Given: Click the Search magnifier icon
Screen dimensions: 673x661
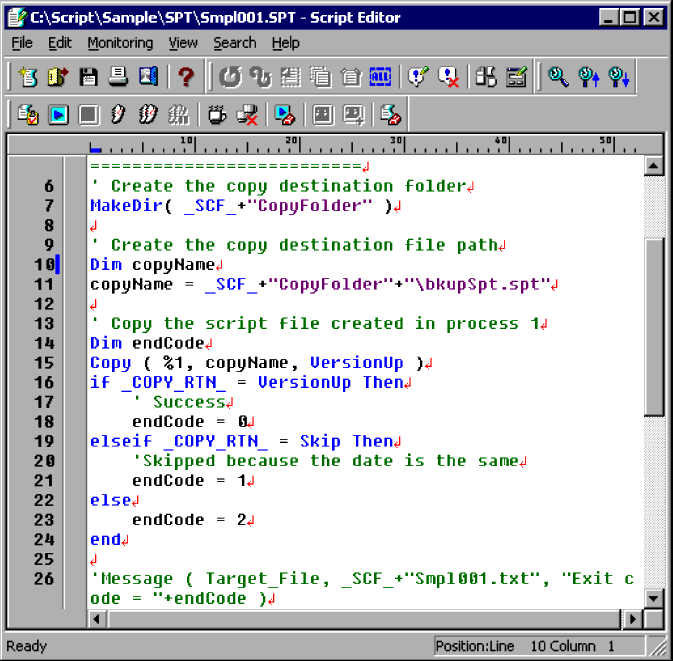Looking at the screenshot, I should [558, 77].
